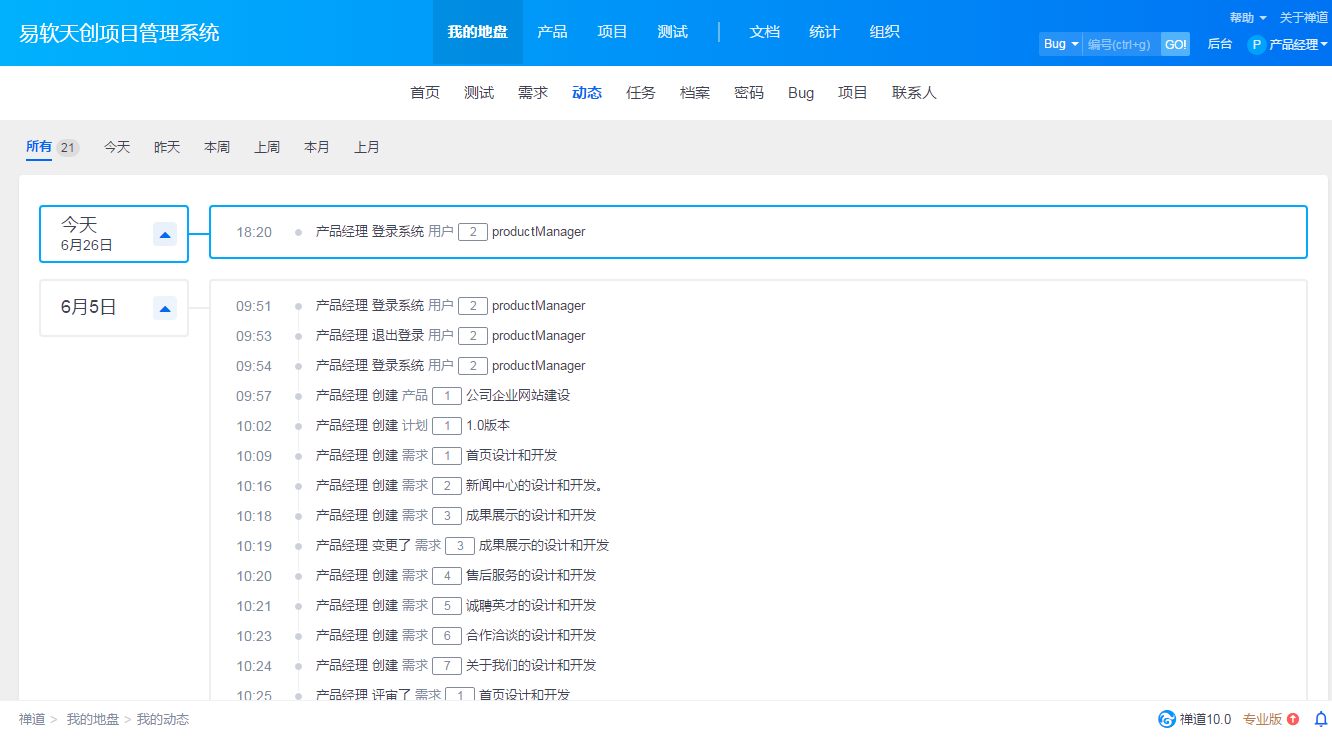Filter dynamics by 本周
The height and width of the screenshot is (737, 1332).
[217, 147]
